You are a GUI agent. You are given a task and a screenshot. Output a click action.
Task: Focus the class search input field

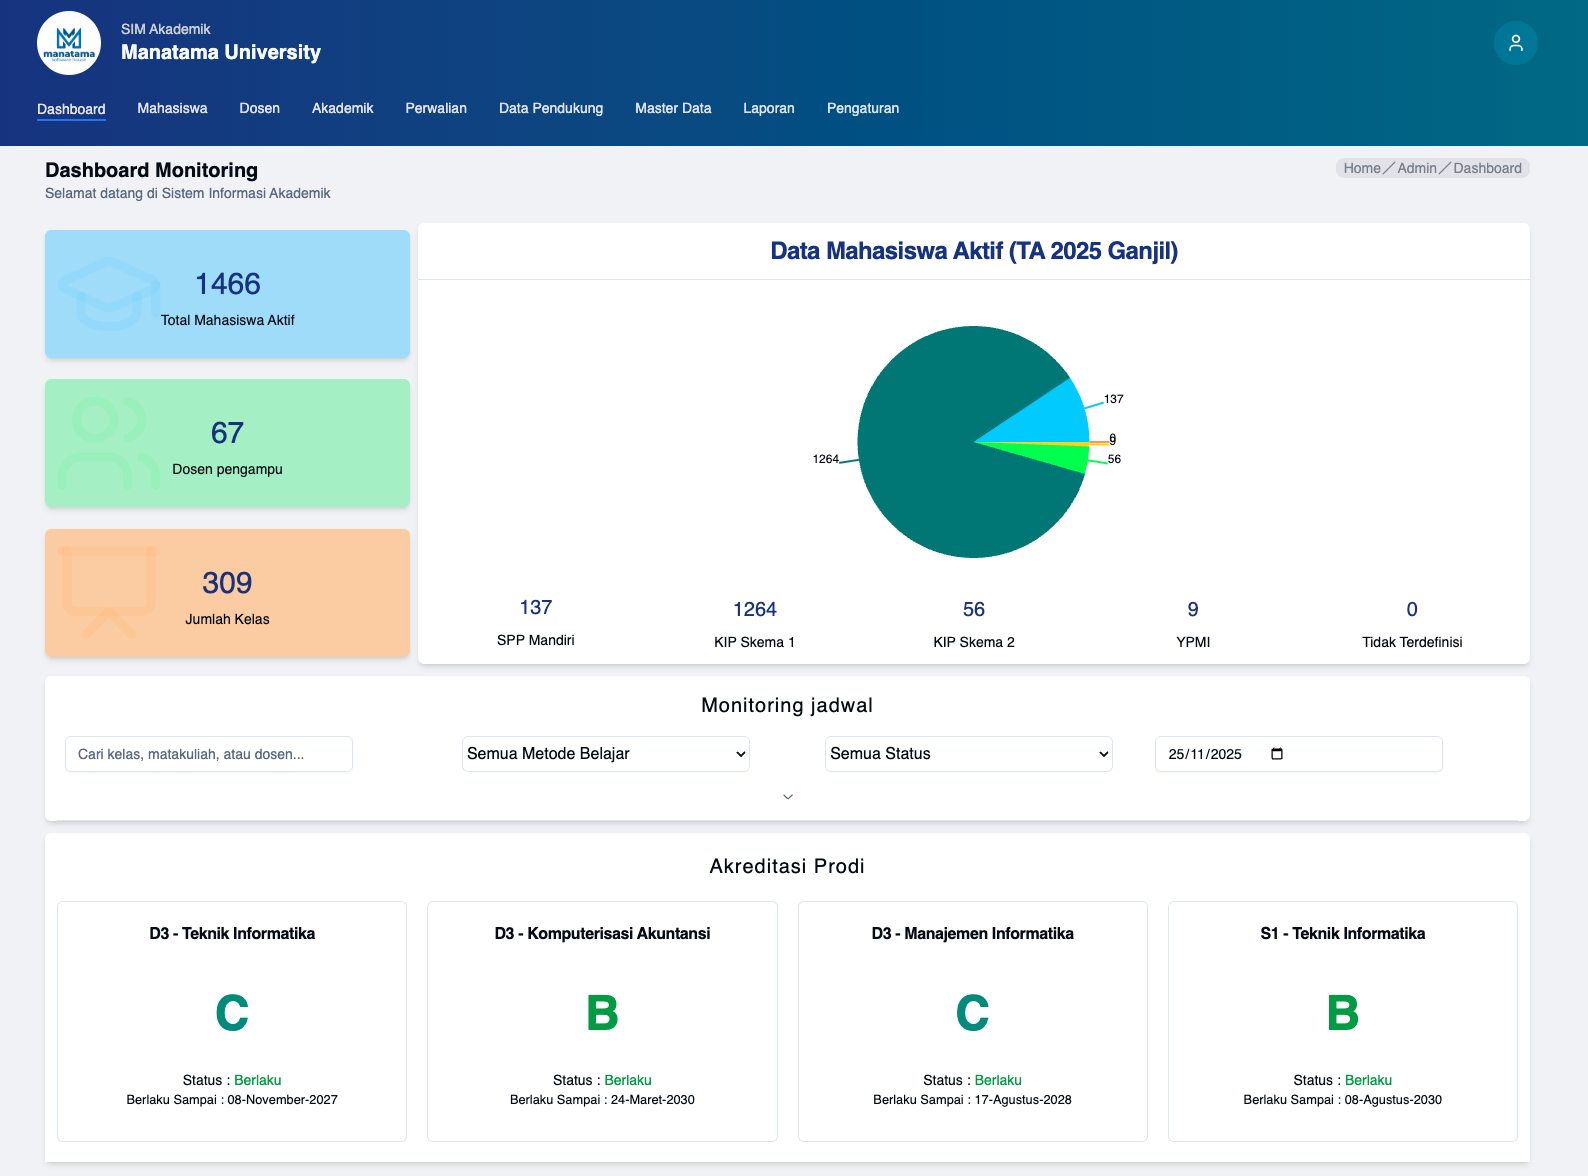click(x=209, y=754)
